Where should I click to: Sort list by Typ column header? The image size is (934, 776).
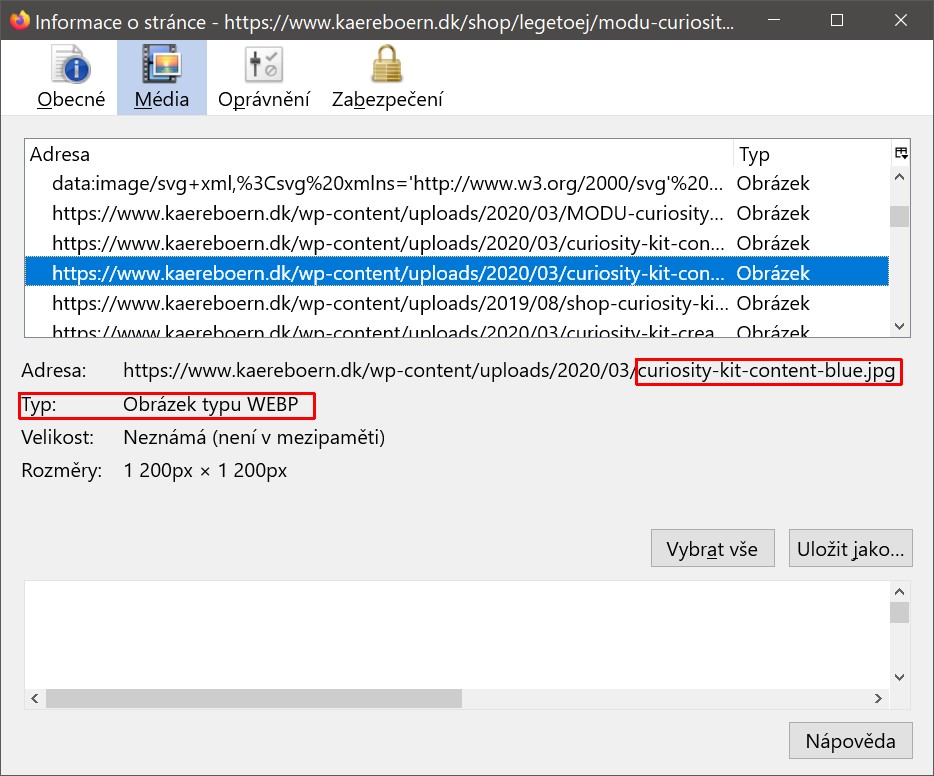tap(812, 154)
